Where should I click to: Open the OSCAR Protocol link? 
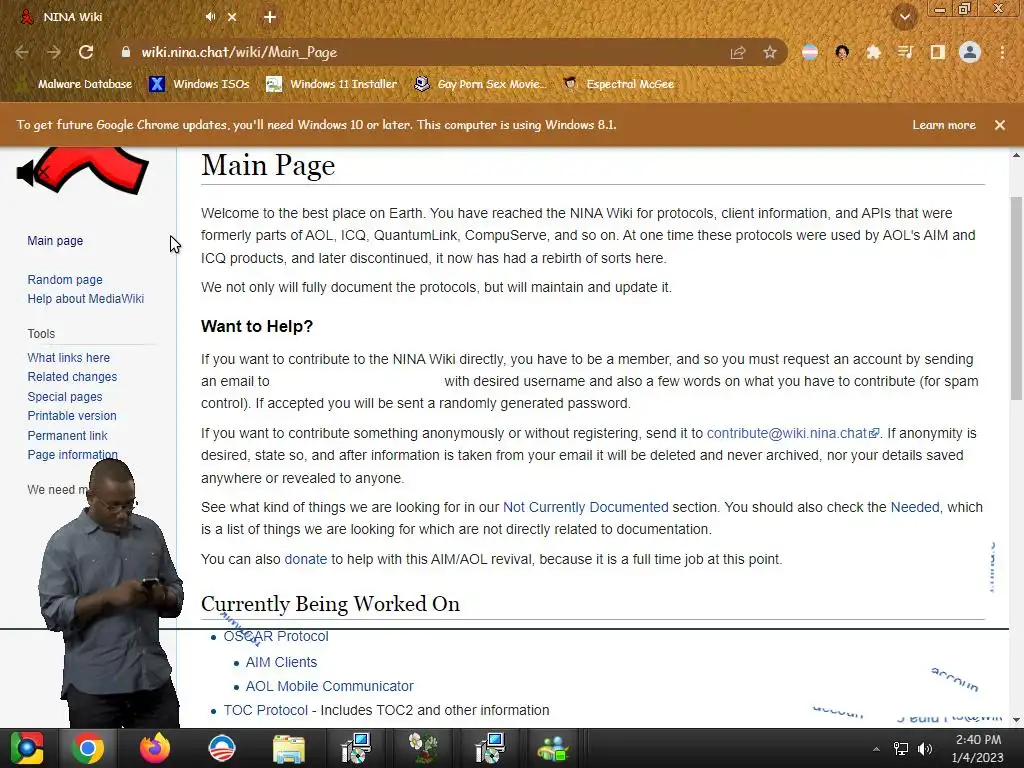point(276,636)
